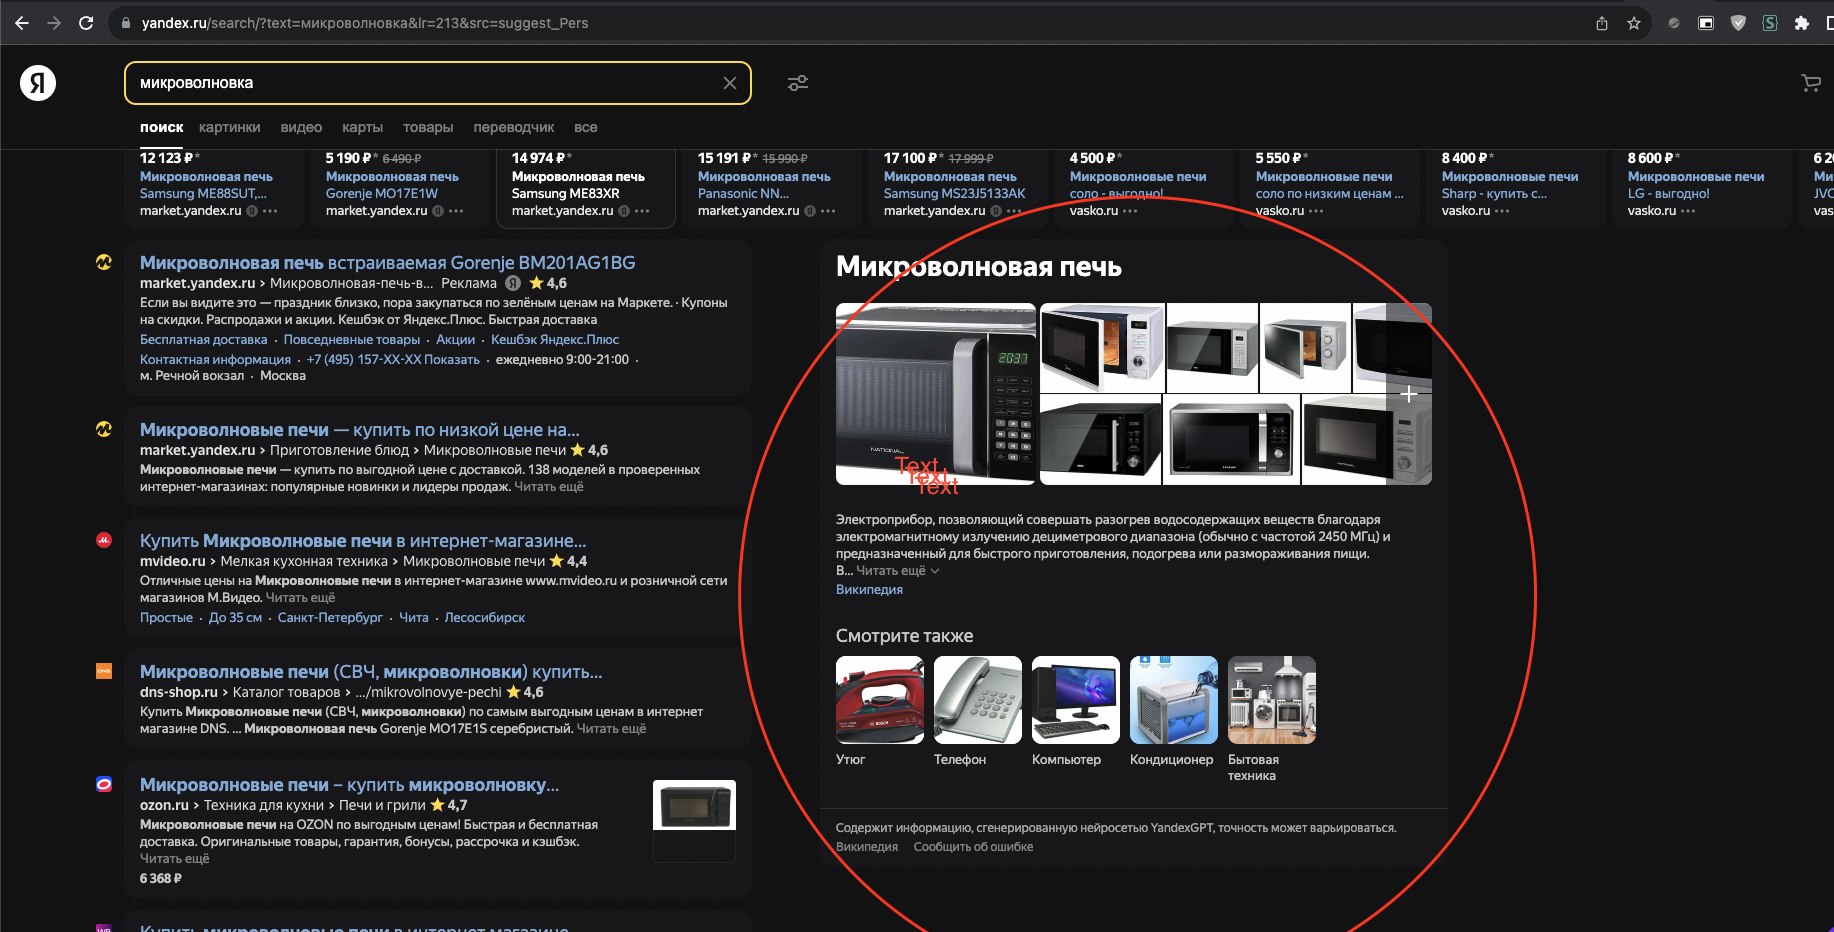Clear the search field with the X icon
1834x932 pixels.
[x=729, y=83]
